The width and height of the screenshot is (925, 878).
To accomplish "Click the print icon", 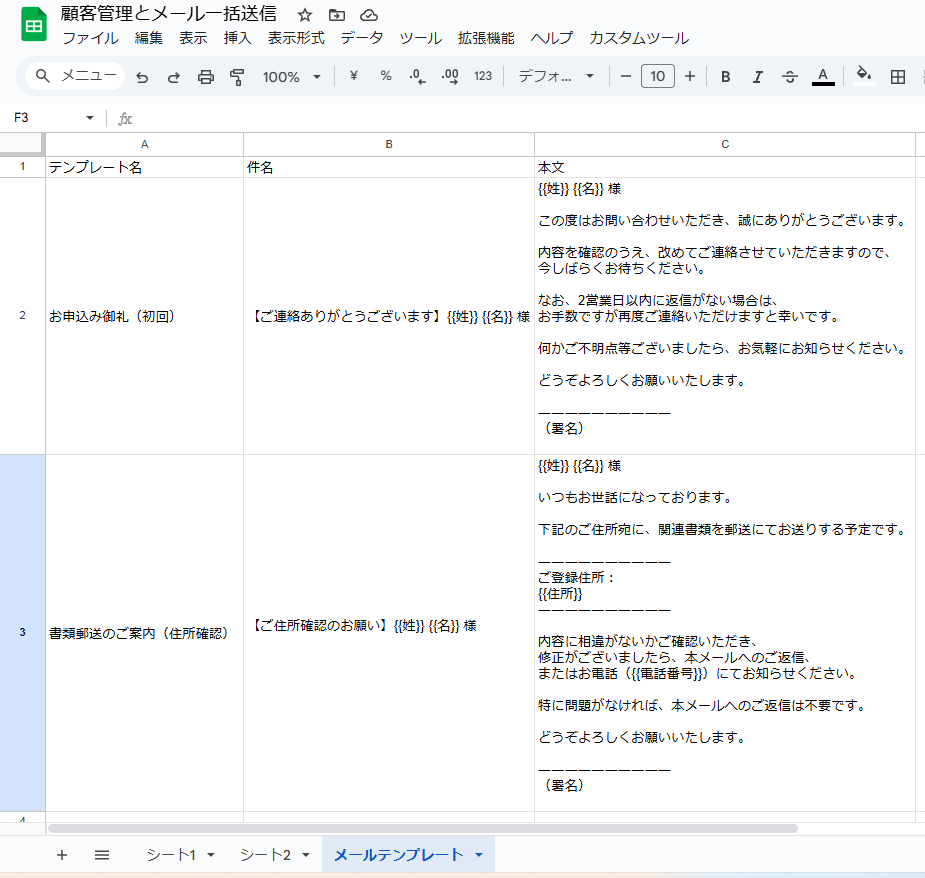I will pos(206,77).
